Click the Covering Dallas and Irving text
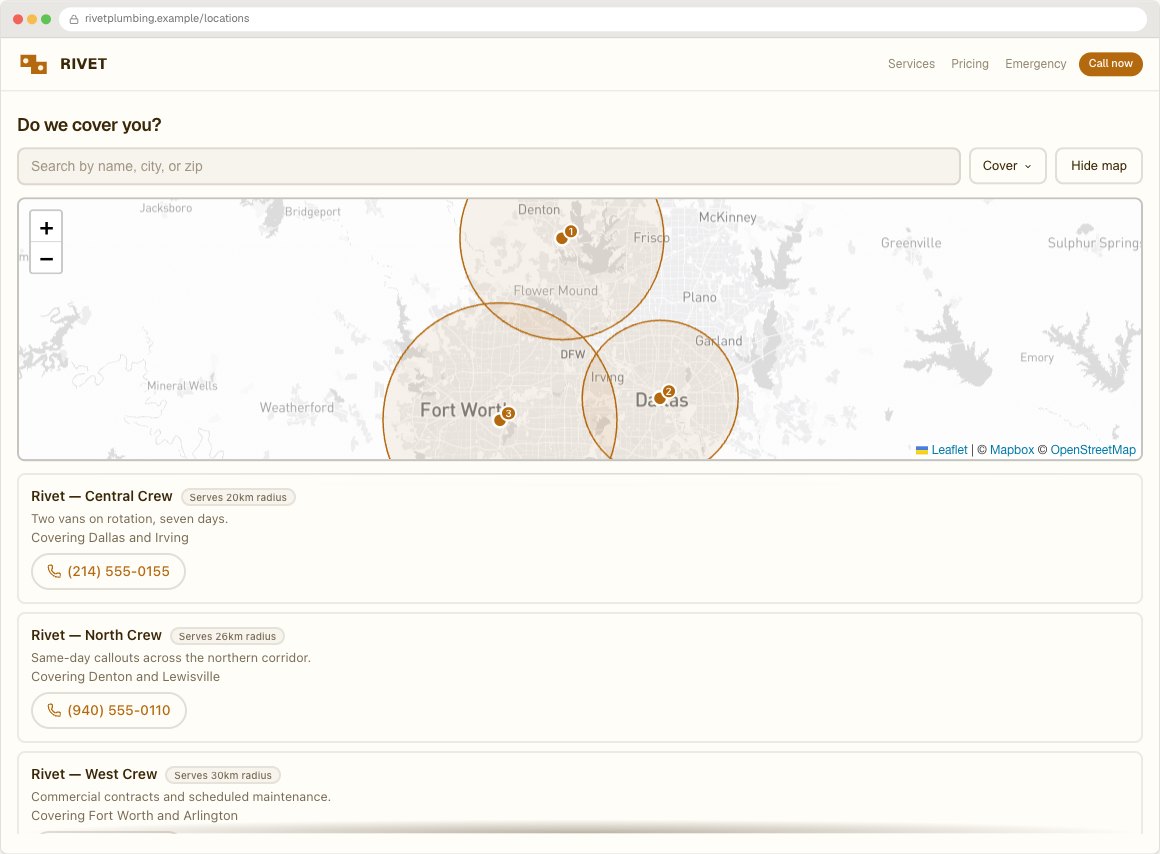 tap(109, 538)
